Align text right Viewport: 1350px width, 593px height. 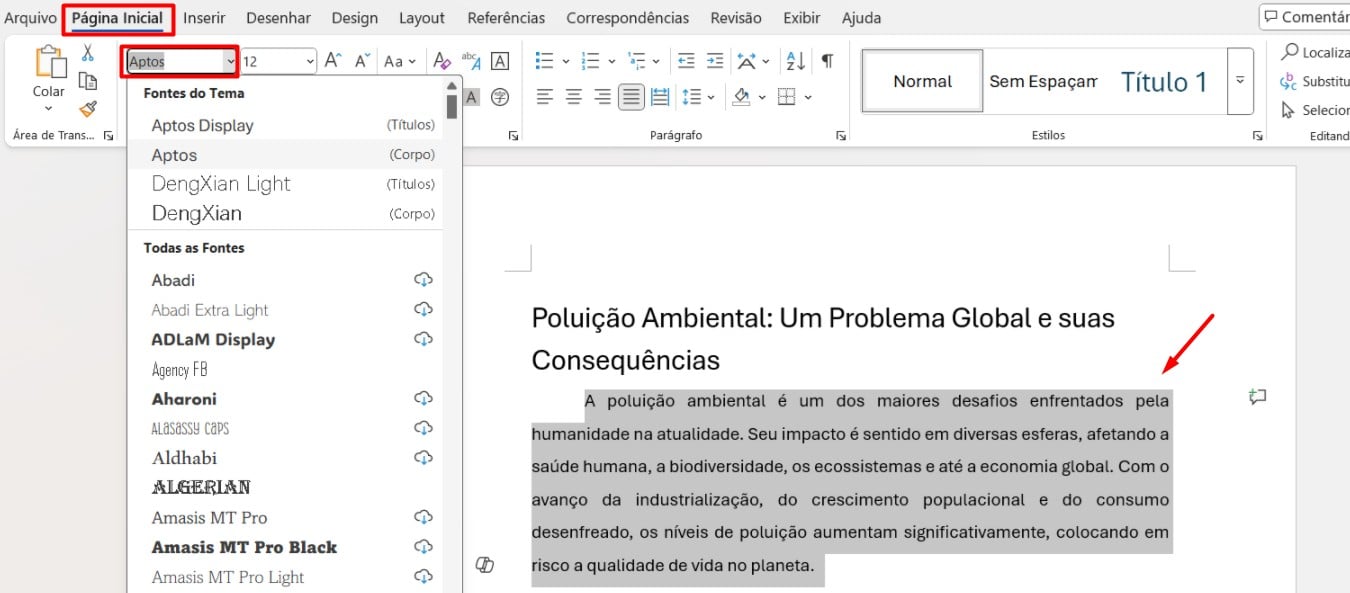pyautogui.click(x=602, y=97)
